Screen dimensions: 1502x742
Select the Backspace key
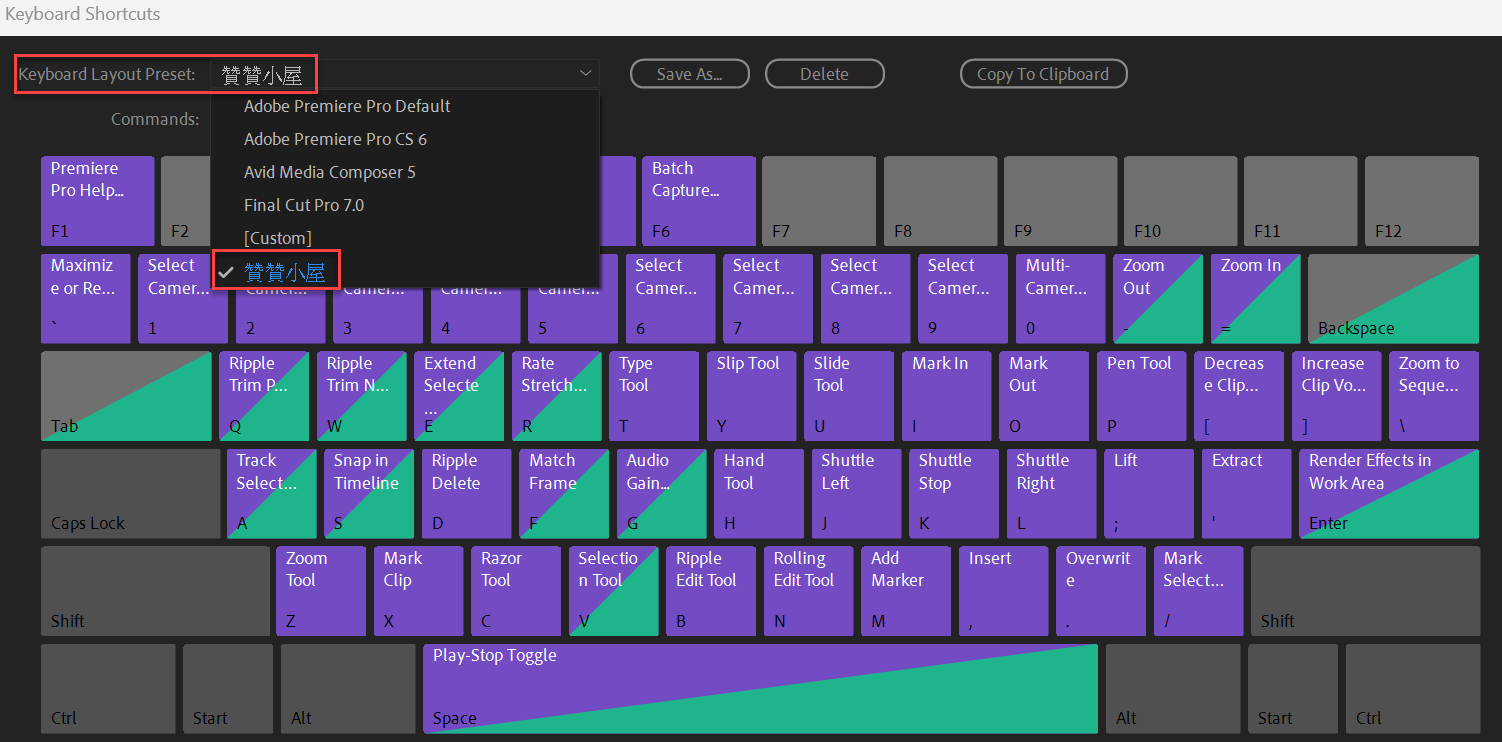(x=1393, y=298)
